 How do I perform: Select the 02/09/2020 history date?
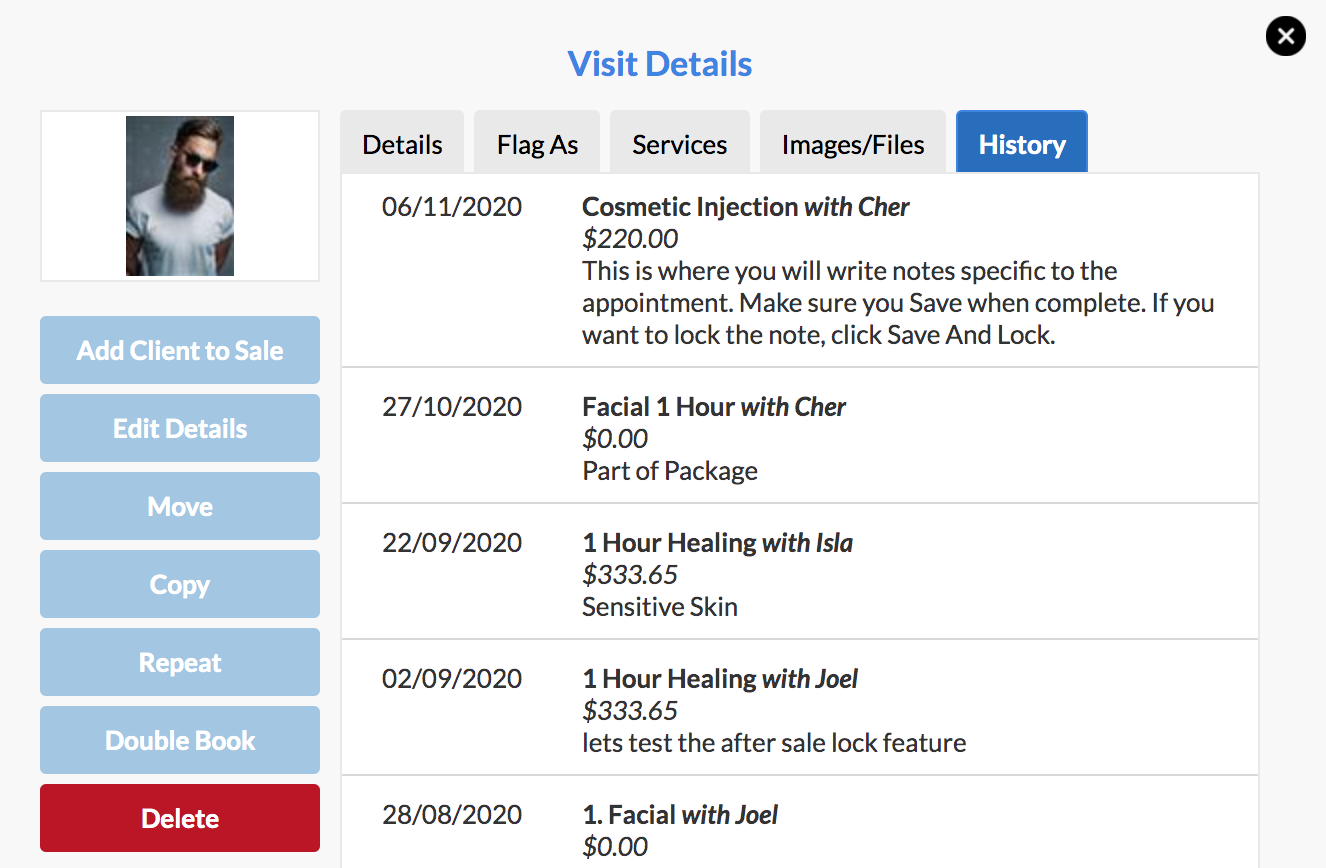[x=452, y=679]
